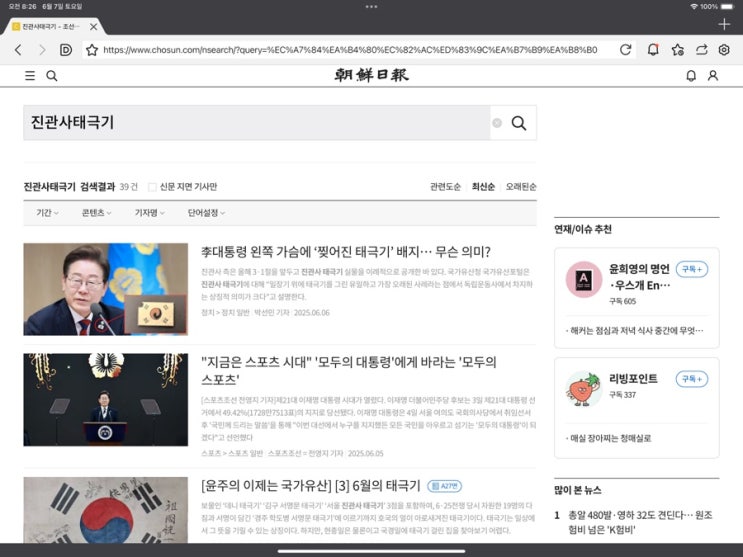This screenshot has width=743, height=557.
Task: Open a new tab with plus icon
Action: click(x=724, y=24)
